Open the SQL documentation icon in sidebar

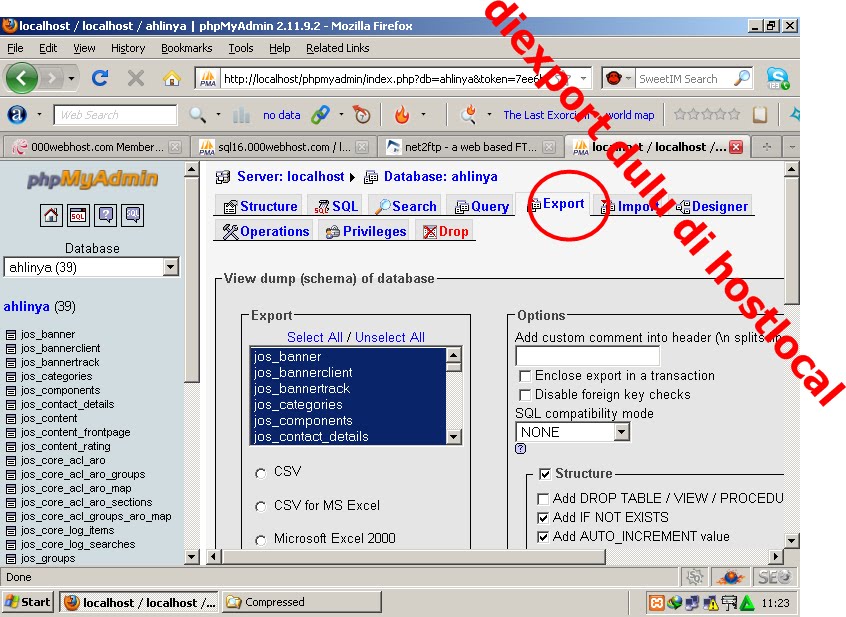pyautogui.click(x=133, y=215)
